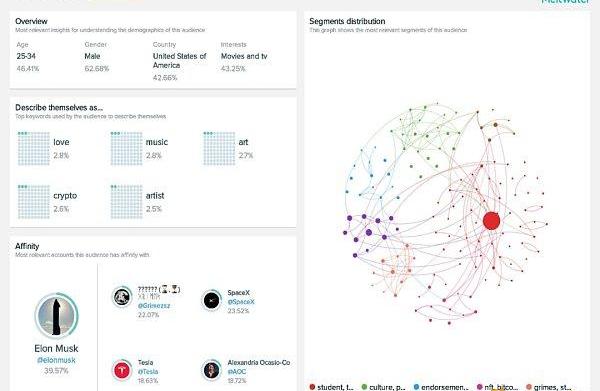This screenshot has height=391, width=600.
Task: Click the crypto keyword dot grid
Action: 34,202
